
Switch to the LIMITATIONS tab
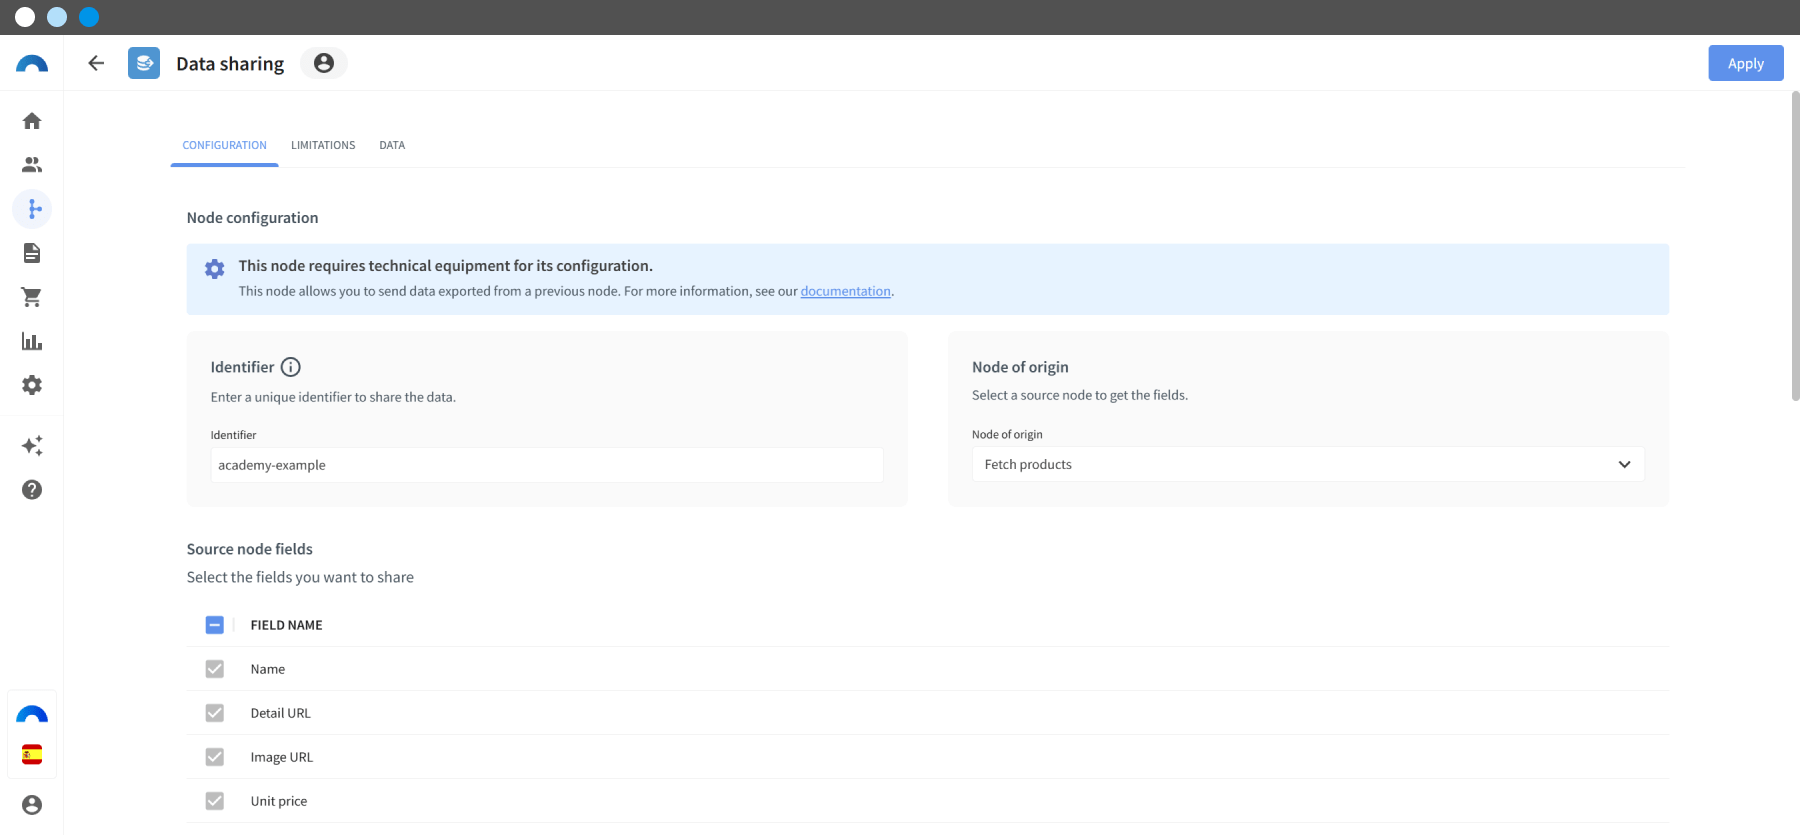[323, 145]
